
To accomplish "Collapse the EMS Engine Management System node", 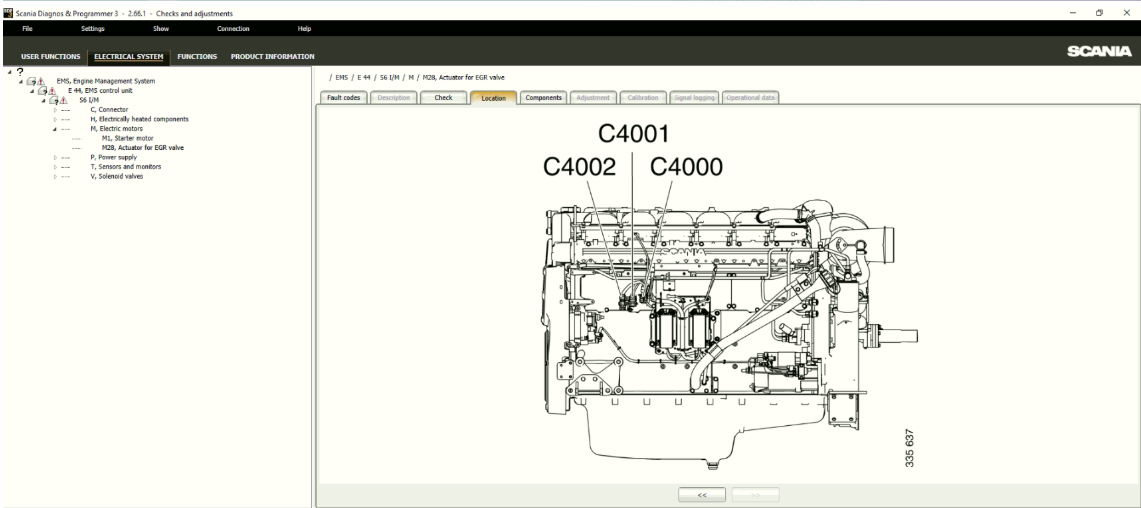I will (21, 82).
